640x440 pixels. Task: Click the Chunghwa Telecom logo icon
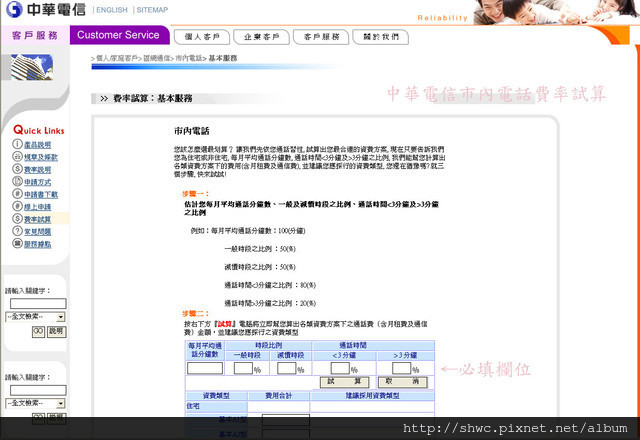pyautogui.click(x=14, y=9)
